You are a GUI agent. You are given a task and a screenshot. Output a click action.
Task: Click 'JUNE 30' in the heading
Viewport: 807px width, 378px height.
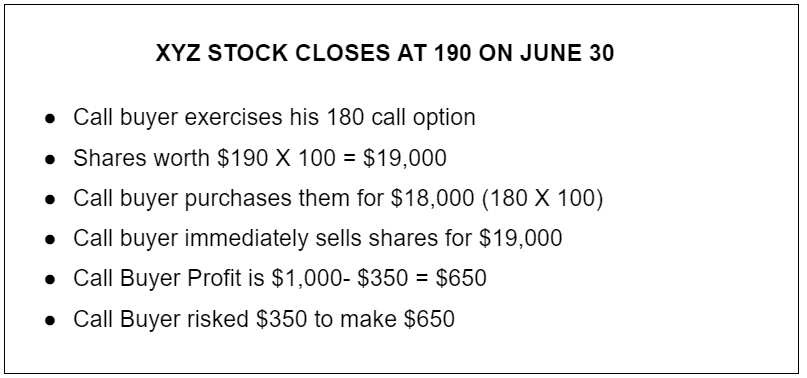click(567, 53)
